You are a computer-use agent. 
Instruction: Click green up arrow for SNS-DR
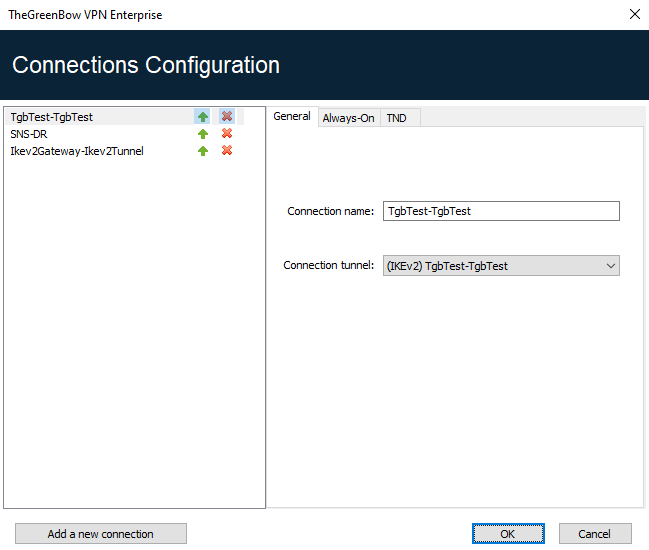pos(203,134)
